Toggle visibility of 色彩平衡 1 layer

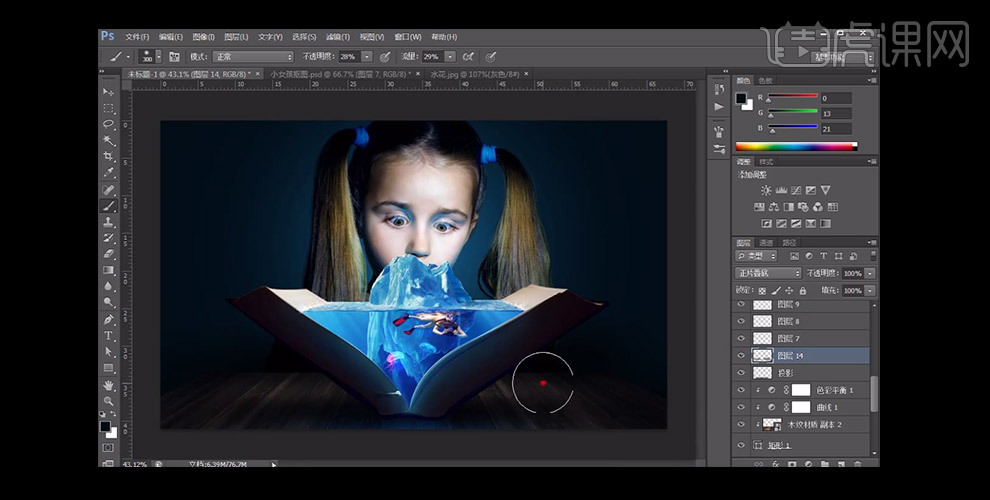(x=741, y=390)
